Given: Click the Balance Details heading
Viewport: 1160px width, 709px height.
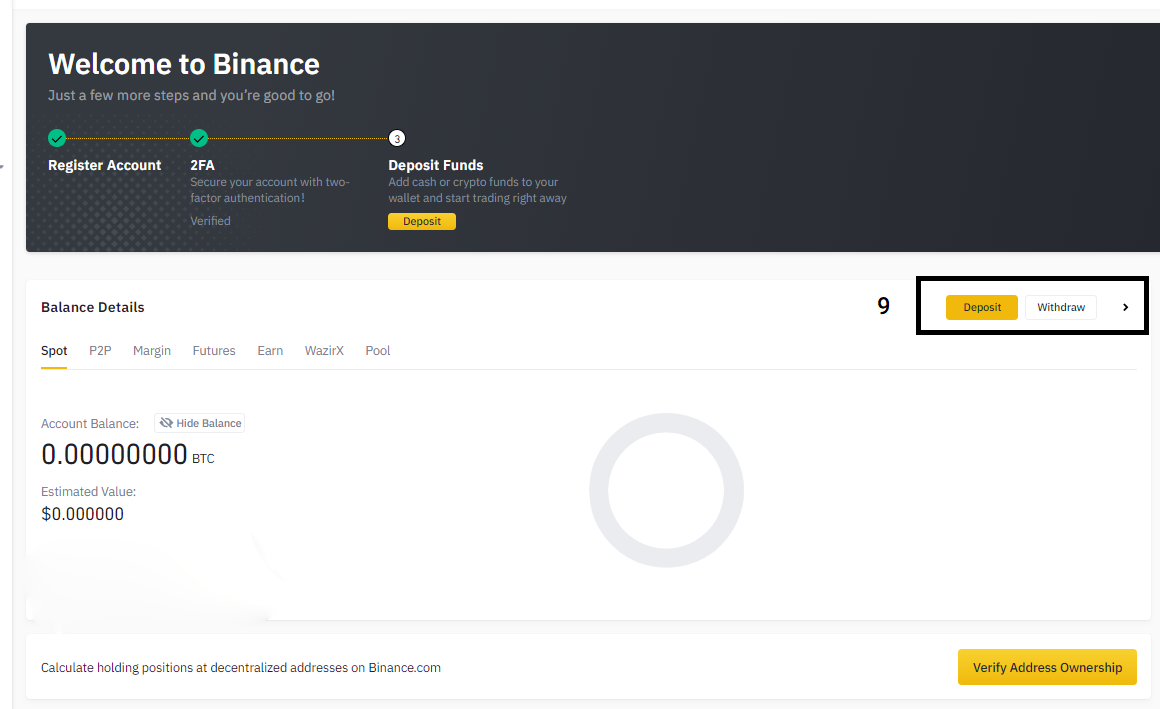Looking at the screenshot, I should point(92,307).
